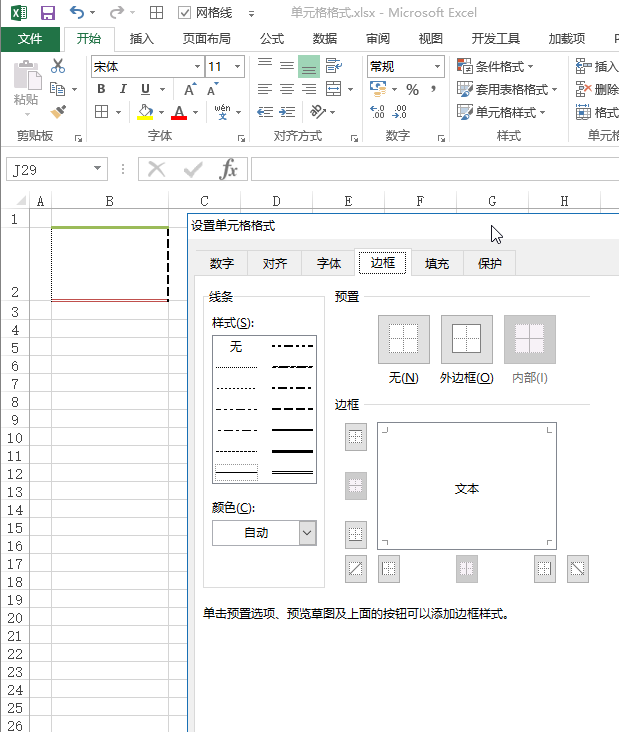Click the fill color paint bucket

point(145,112)
